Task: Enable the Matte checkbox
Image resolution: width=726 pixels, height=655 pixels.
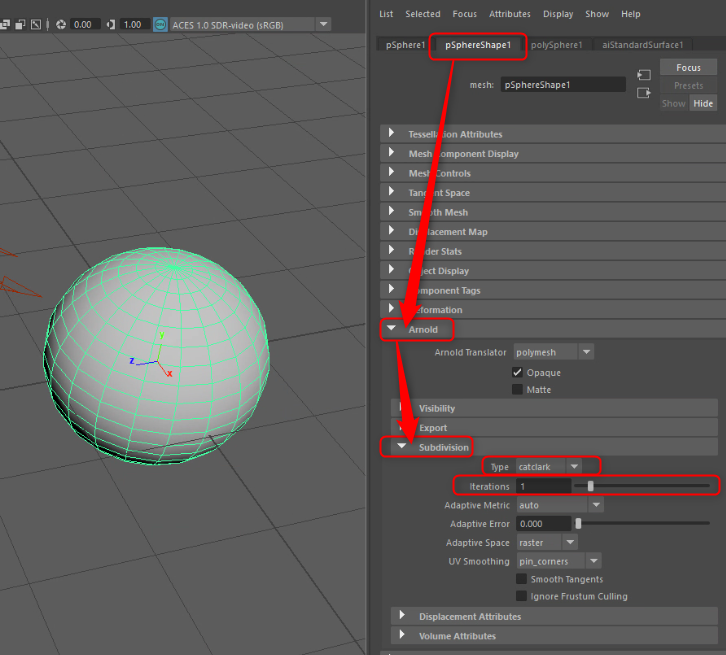Action: 517,389
